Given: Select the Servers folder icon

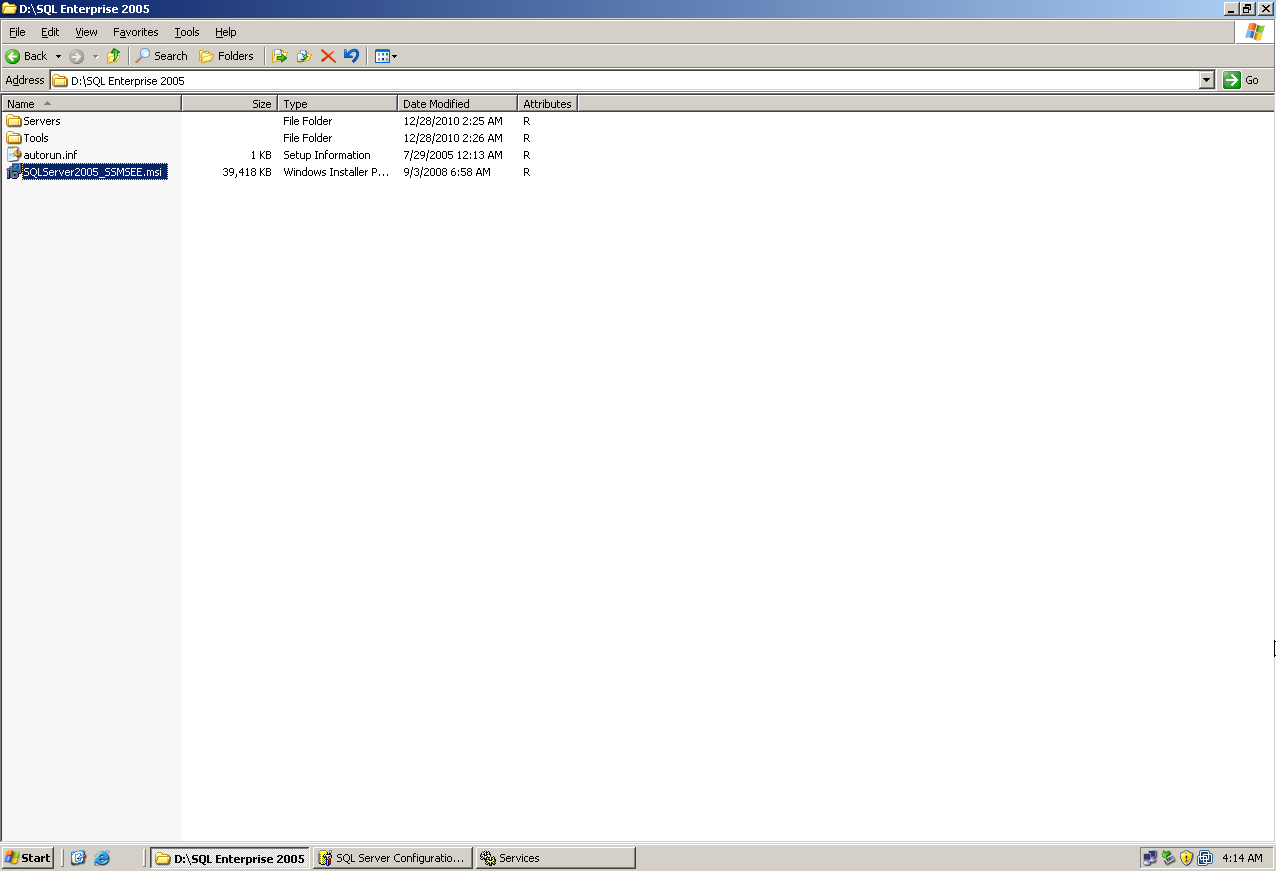Looking at the screenshot, I should tap(14, 121).
